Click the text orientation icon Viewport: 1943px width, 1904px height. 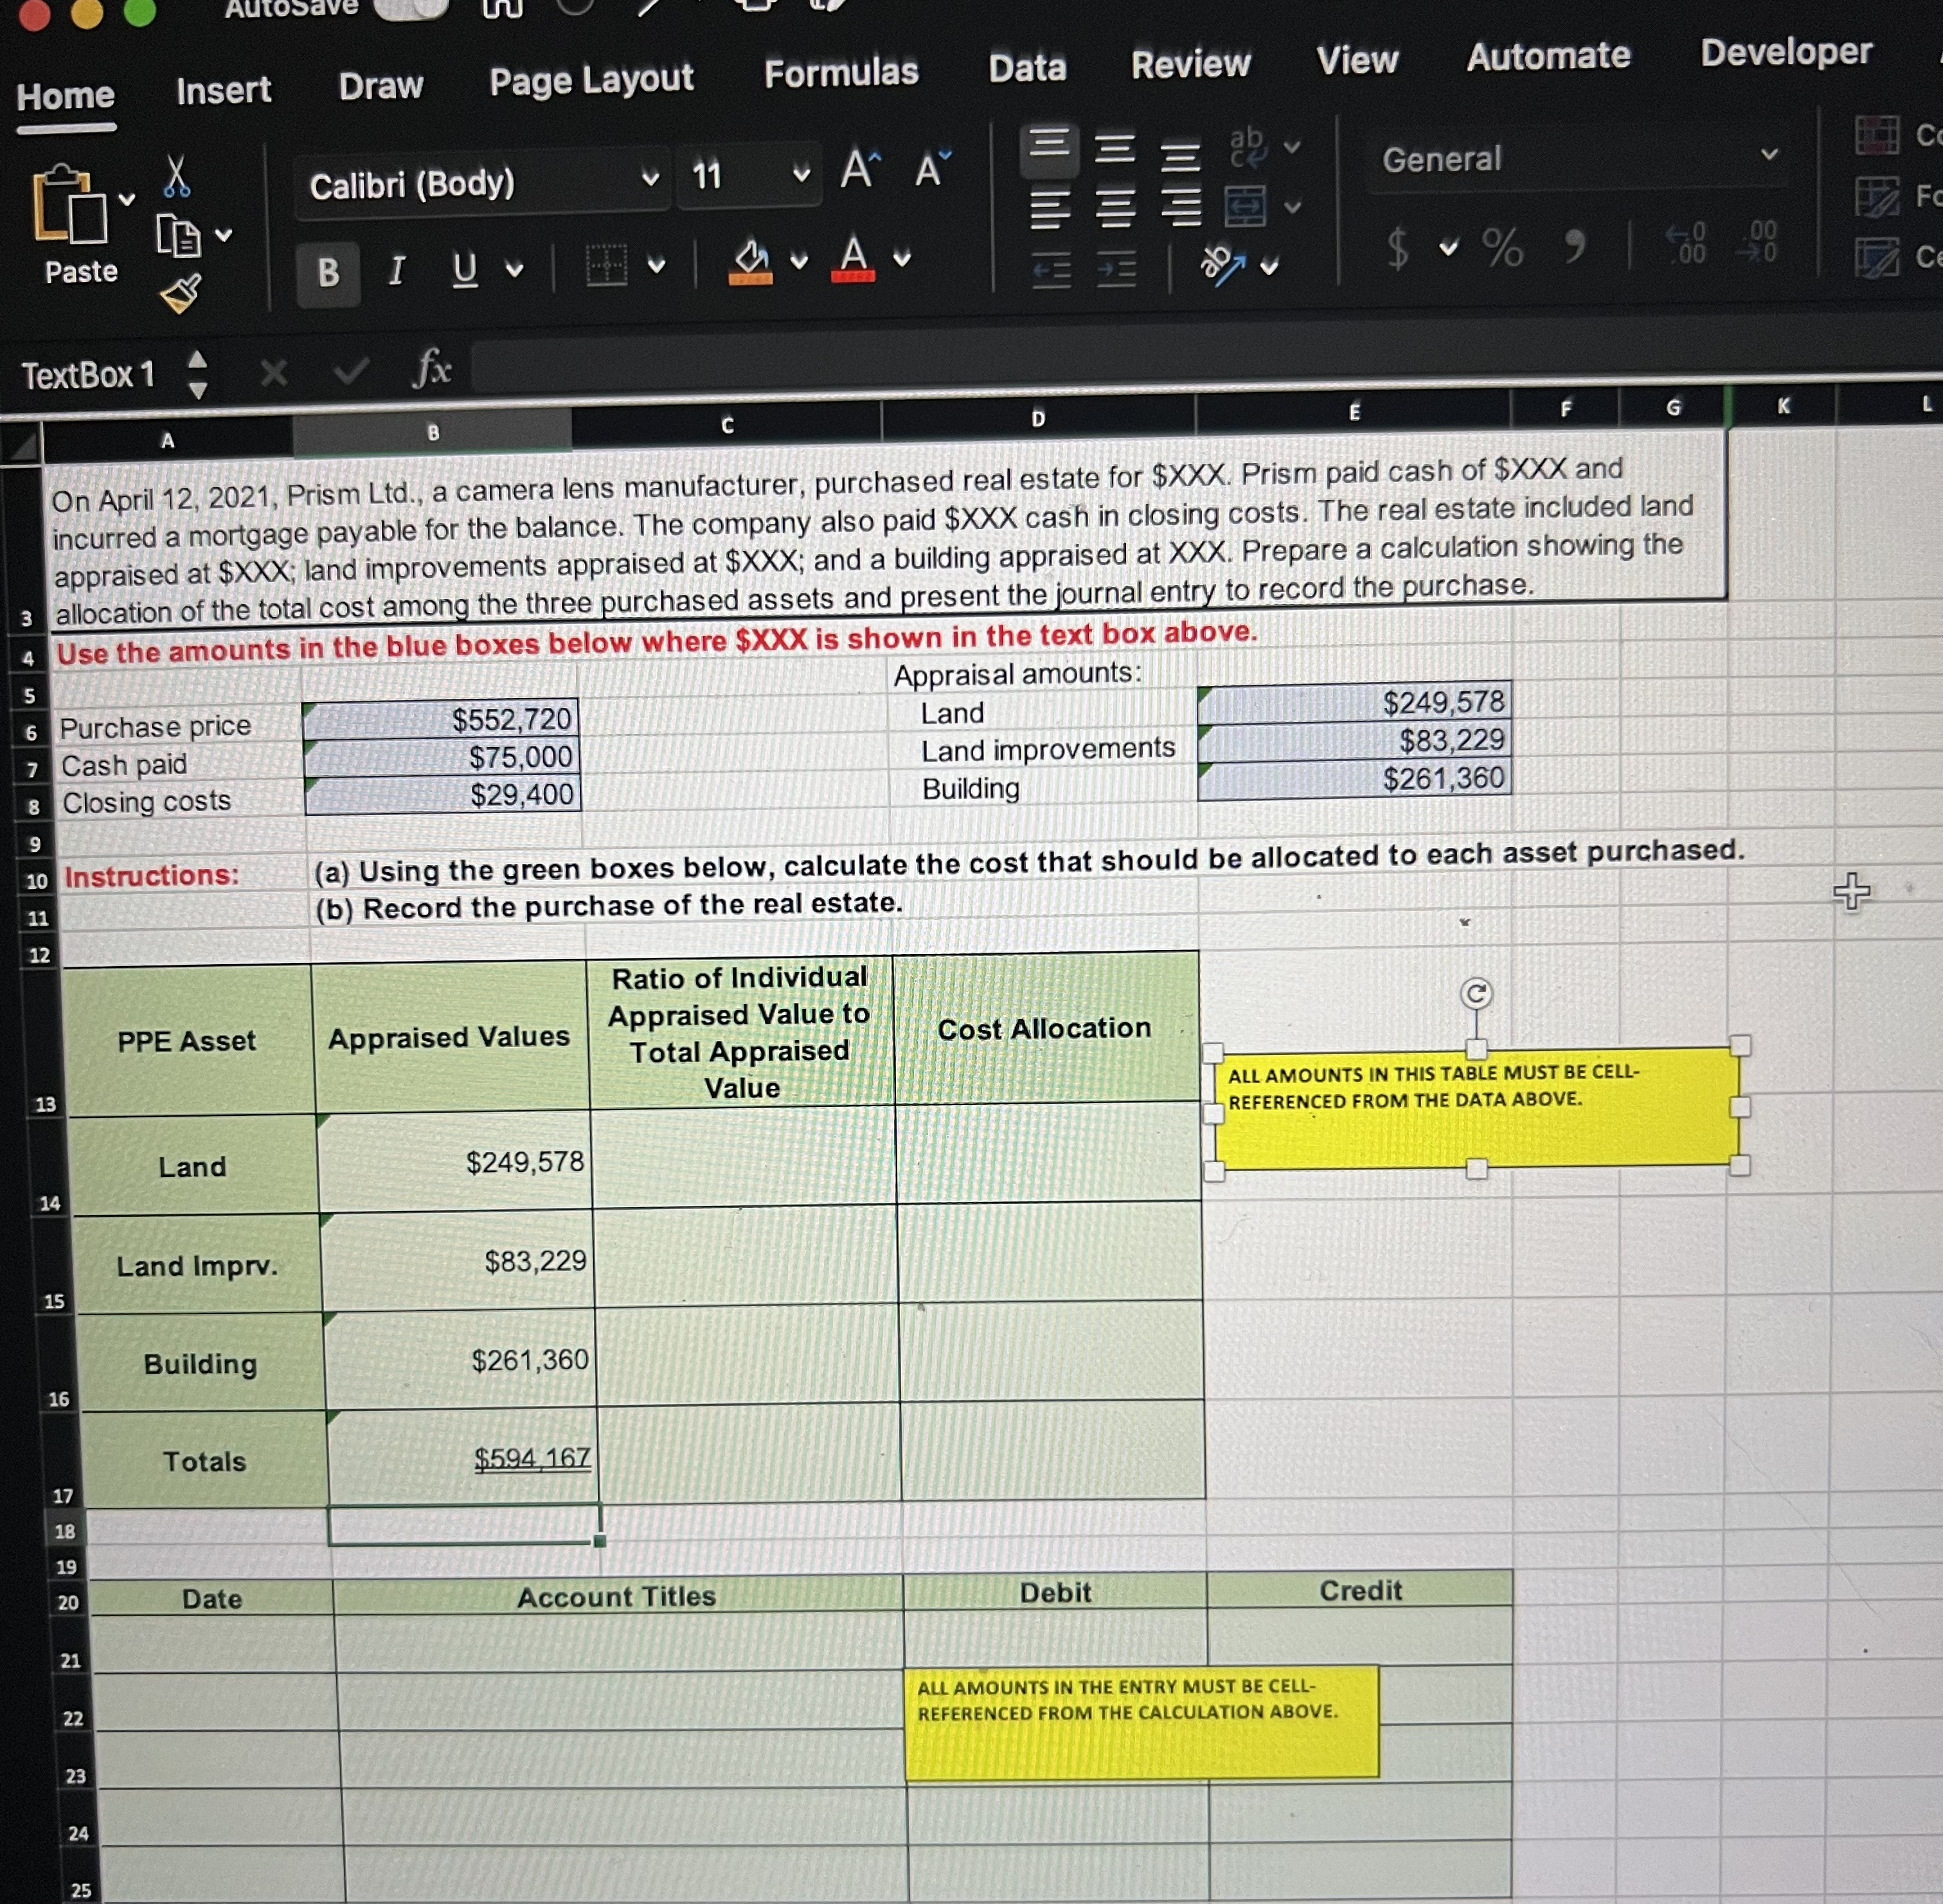[x=1222, y=265]
